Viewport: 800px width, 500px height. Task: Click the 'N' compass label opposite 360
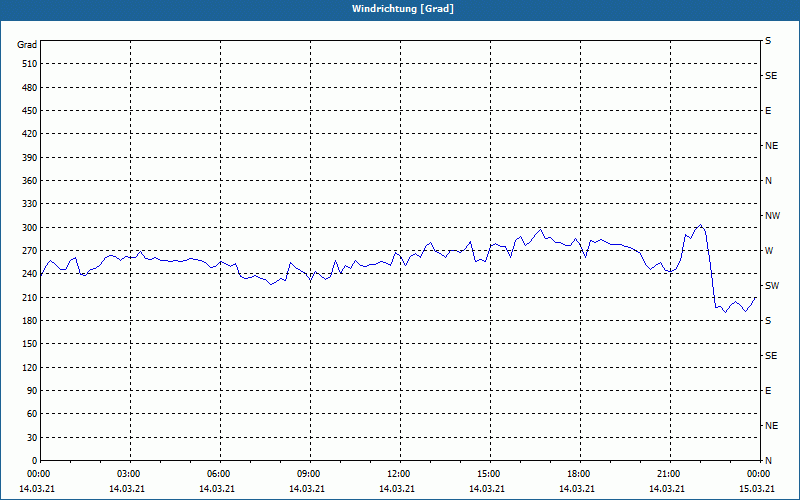[768, 181]
